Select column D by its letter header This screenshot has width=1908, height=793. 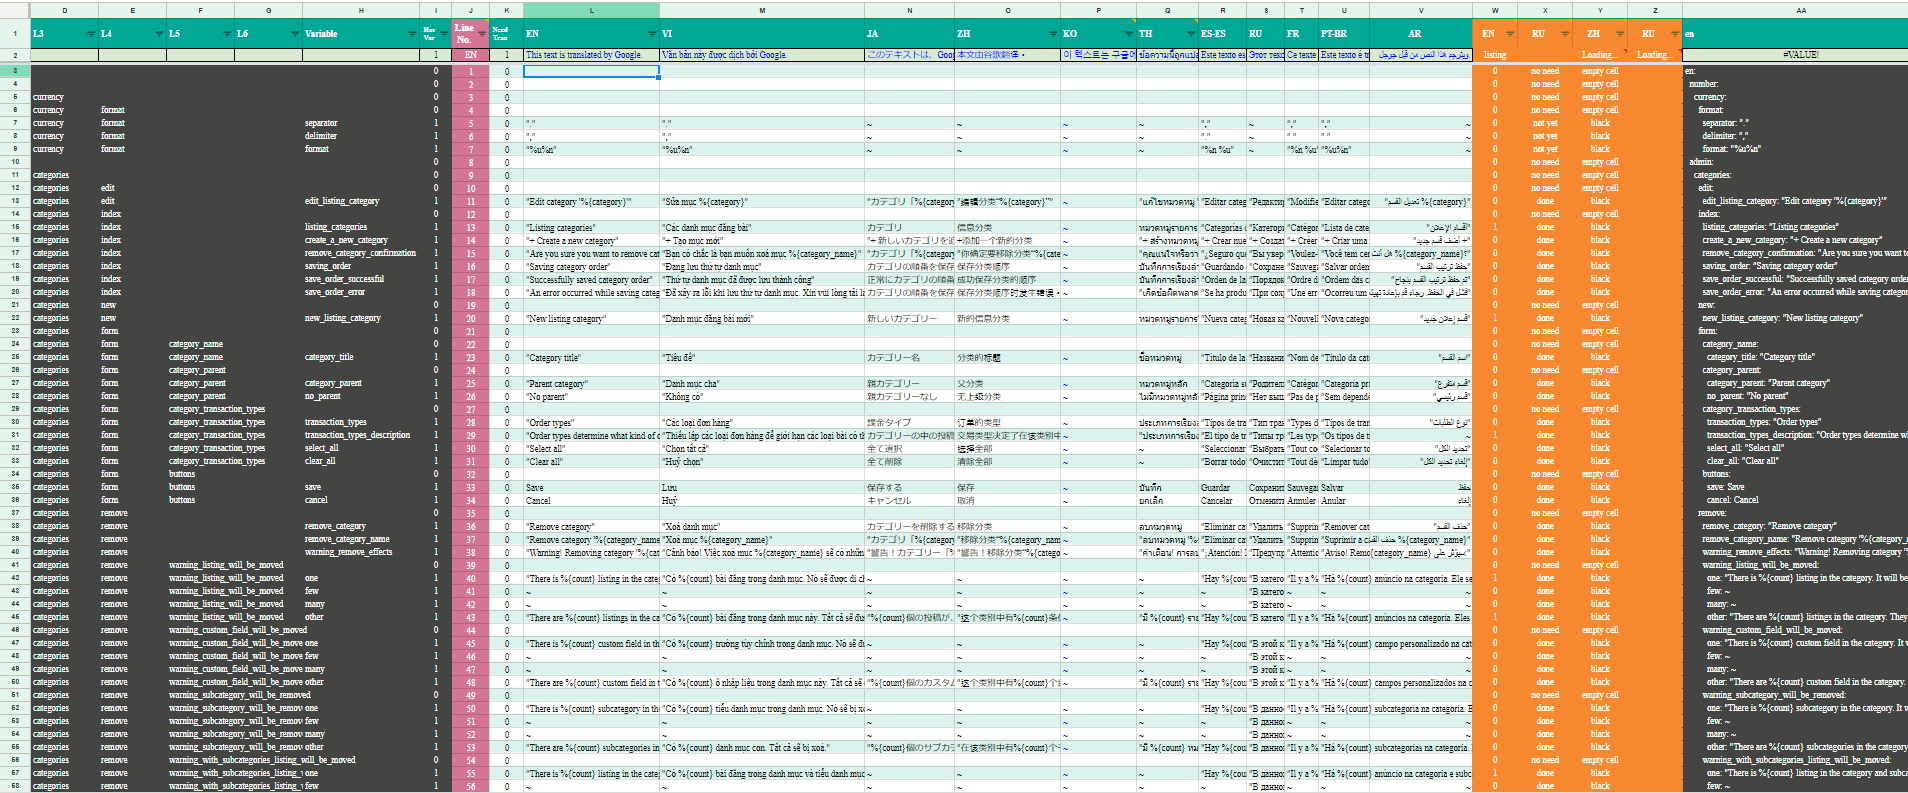coord(65,10)
